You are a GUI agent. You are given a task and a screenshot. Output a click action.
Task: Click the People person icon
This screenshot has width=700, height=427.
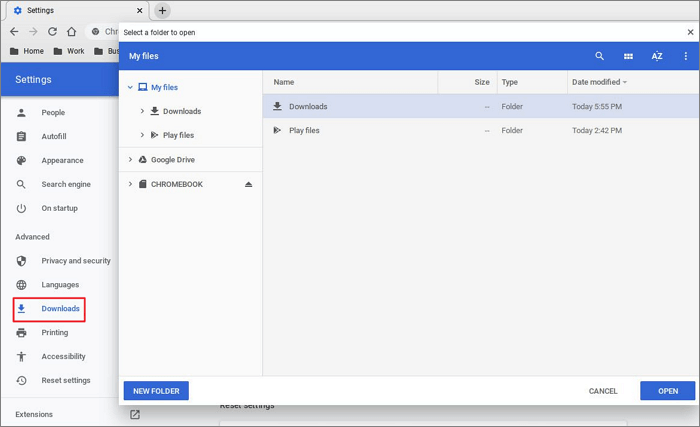coord(21,113)
